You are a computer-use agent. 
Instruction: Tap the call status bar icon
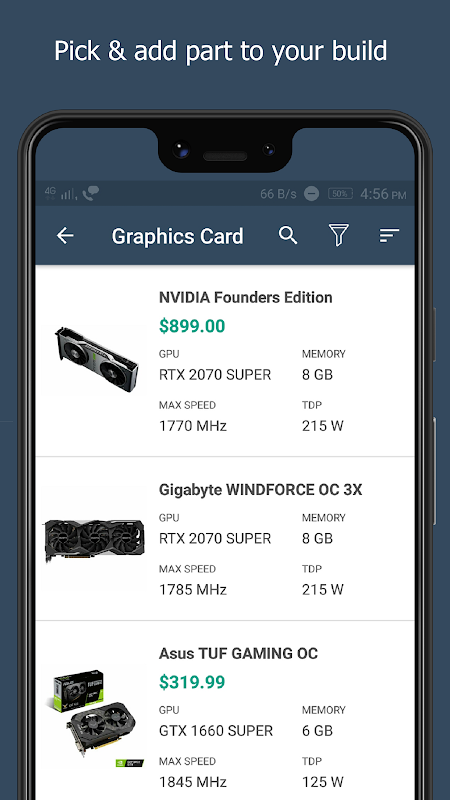91,193
